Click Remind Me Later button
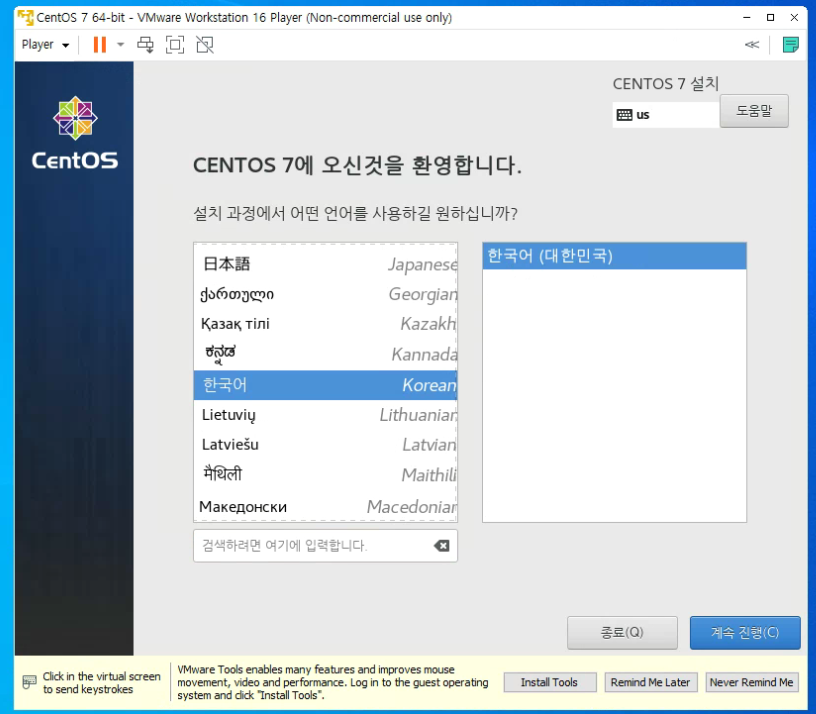The height and width of the screenshot is (714, 816). [650, 682]
